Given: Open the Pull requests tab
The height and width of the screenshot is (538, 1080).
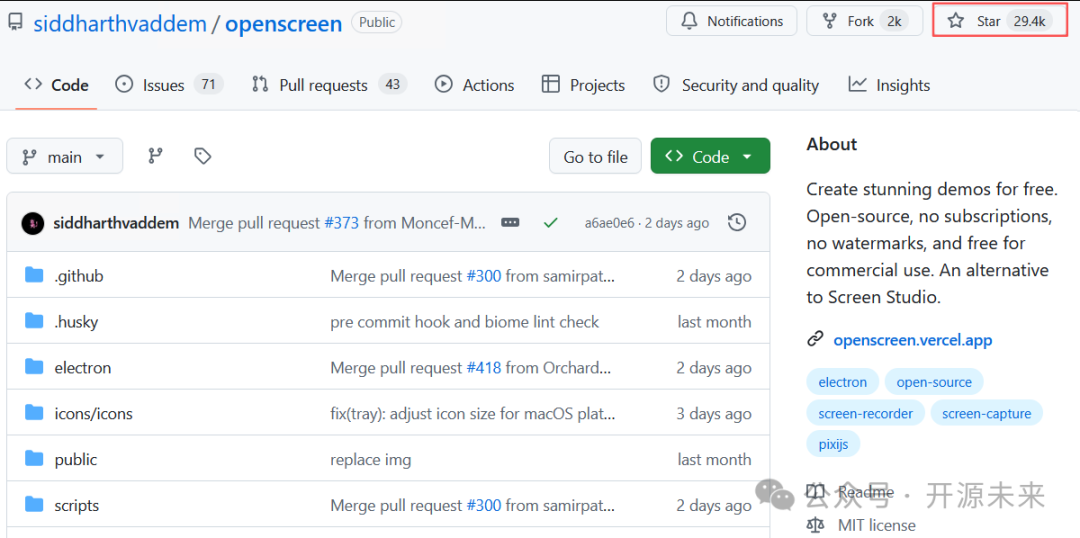Looking at the screenshot, I should pos(329,85).
